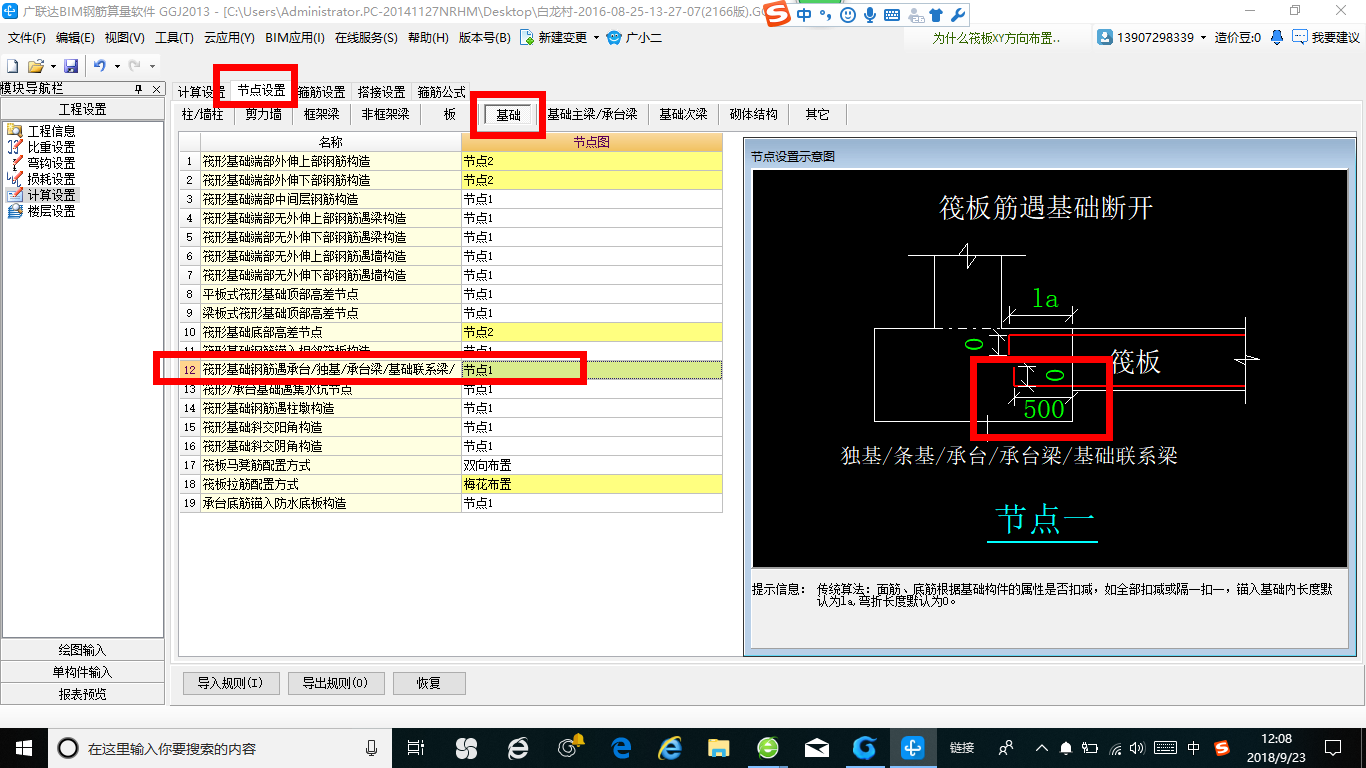The width and height of the screenshot is (1366, 768).
Task: Switch to the 箍筋设置 tab
Action: coord(321,92)
